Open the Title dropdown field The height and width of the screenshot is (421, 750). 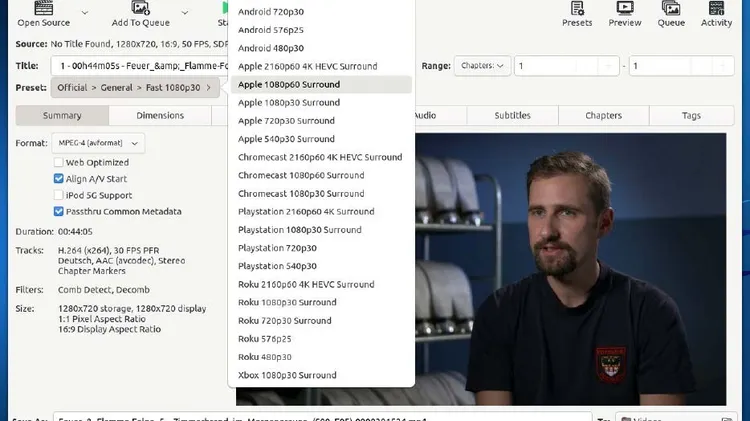tap(140, 66)
